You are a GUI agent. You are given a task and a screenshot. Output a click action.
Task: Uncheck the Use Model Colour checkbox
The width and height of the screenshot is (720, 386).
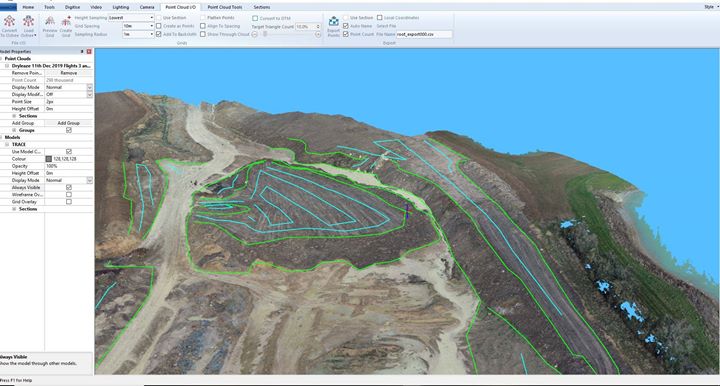pyautogui.click(x=69, y=151)
